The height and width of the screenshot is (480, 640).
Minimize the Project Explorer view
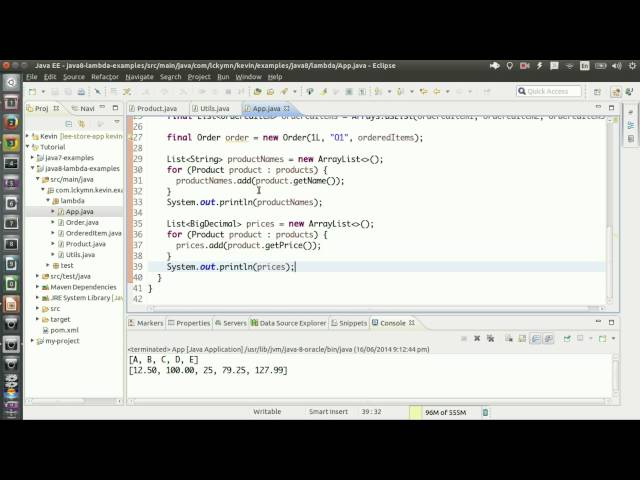103,107
